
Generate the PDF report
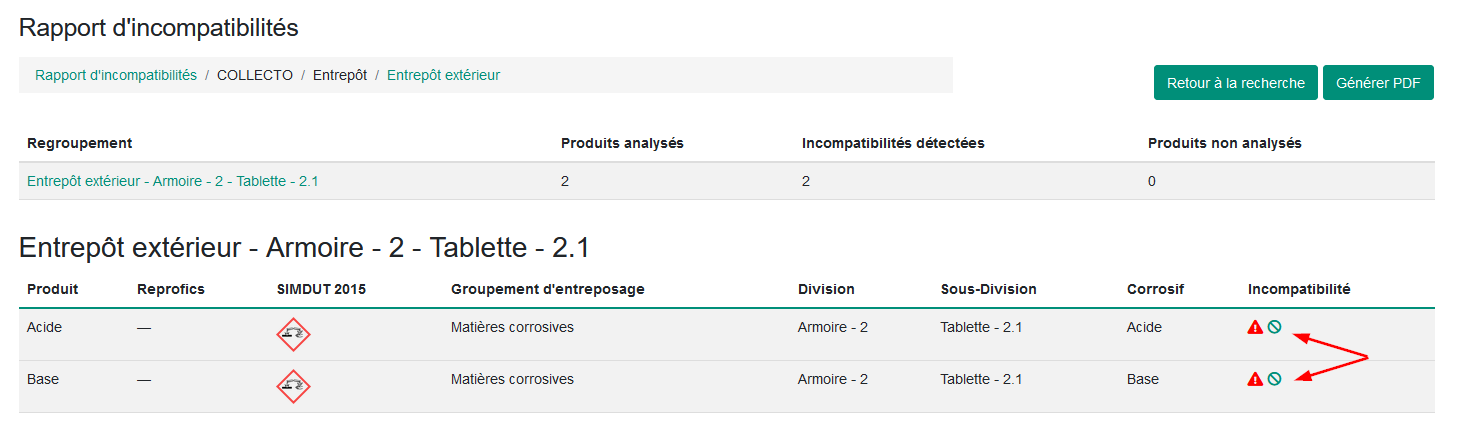click(1378, 83)
